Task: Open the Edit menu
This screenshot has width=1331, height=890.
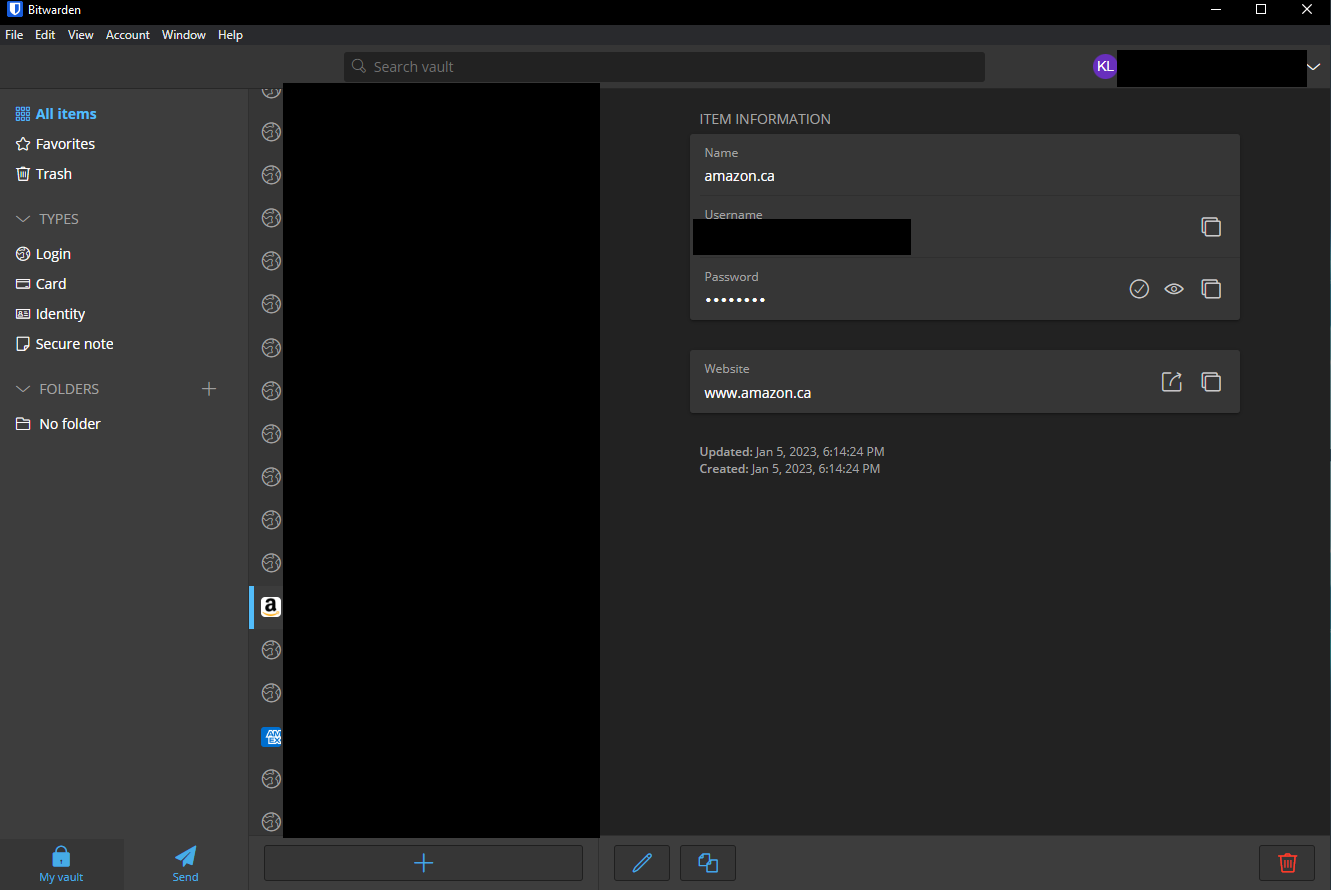Action: [x=45, y=35]
